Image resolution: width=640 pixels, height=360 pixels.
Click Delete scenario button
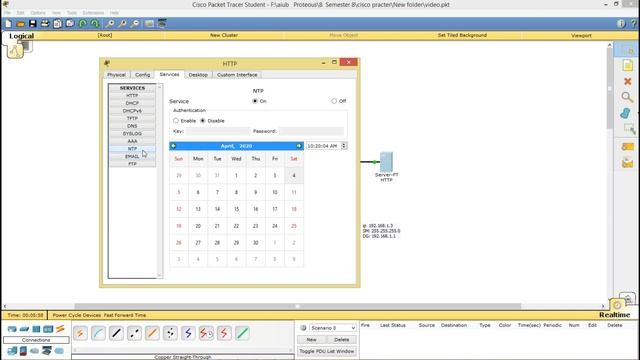click(x=342, y=340)
